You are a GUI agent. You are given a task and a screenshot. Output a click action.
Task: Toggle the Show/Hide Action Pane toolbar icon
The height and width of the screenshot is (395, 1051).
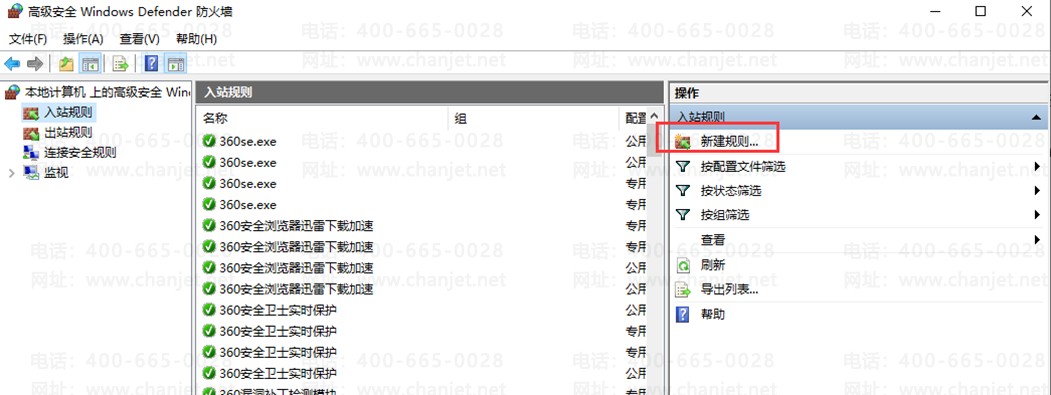(176, 64)
